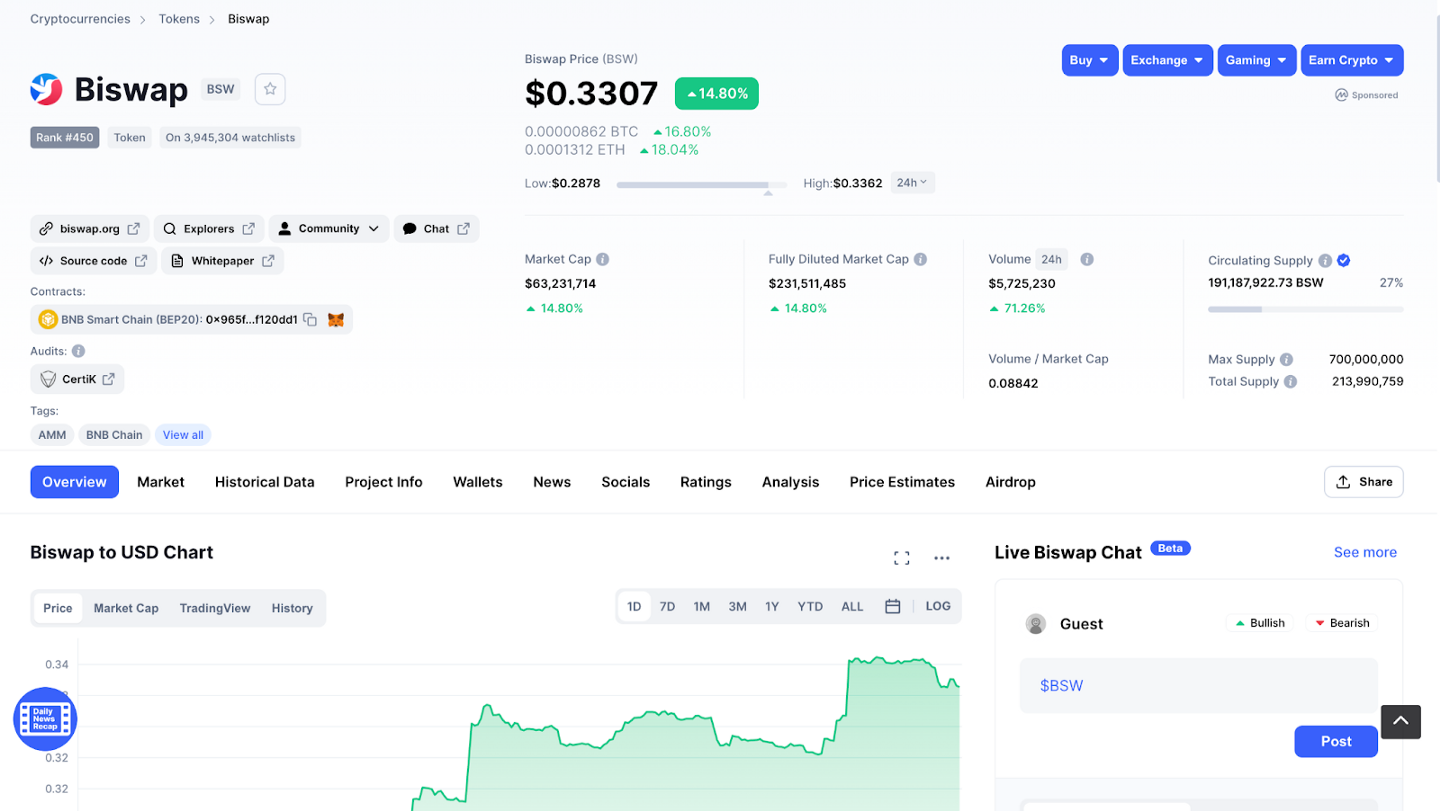Switch to the Project Info tab
The height and width of the screenshot is (811, 1440).
point(384,482)
